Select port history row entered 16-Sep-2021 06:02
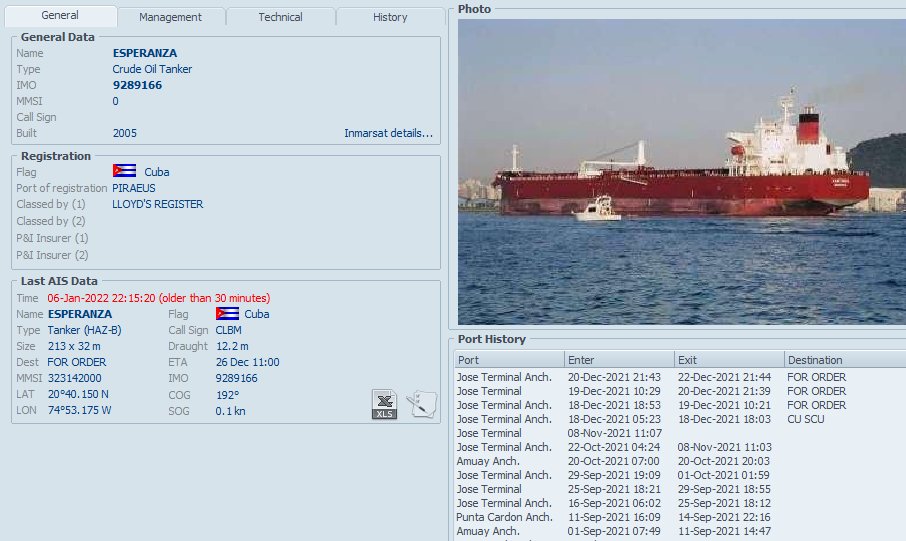Image resolution: width=906 pixels, height=541 pixels. (x=680, y=503)
